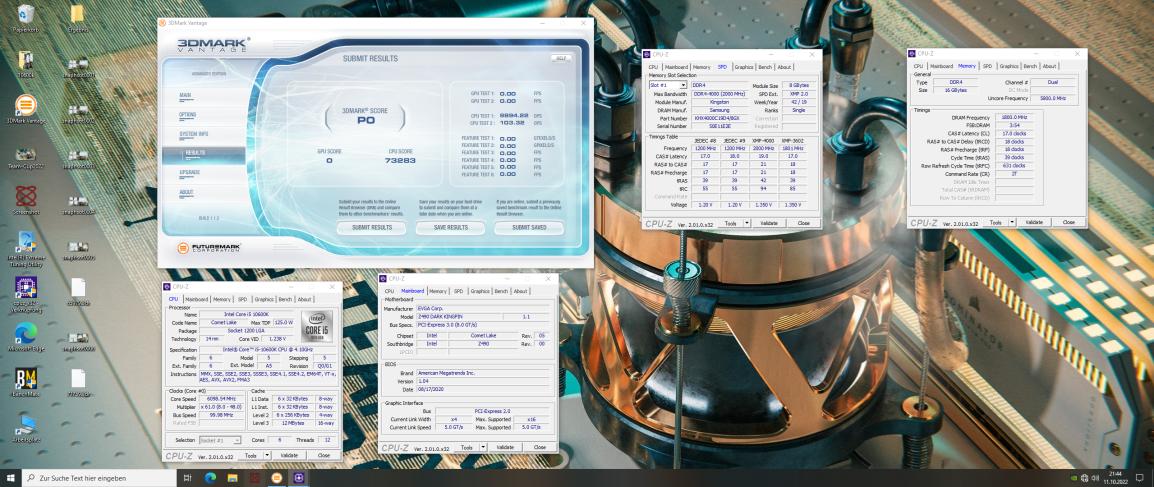1154x487 pixels.
Task: Switch to the Bench tab in the CPU window
Action: (285, 299)
